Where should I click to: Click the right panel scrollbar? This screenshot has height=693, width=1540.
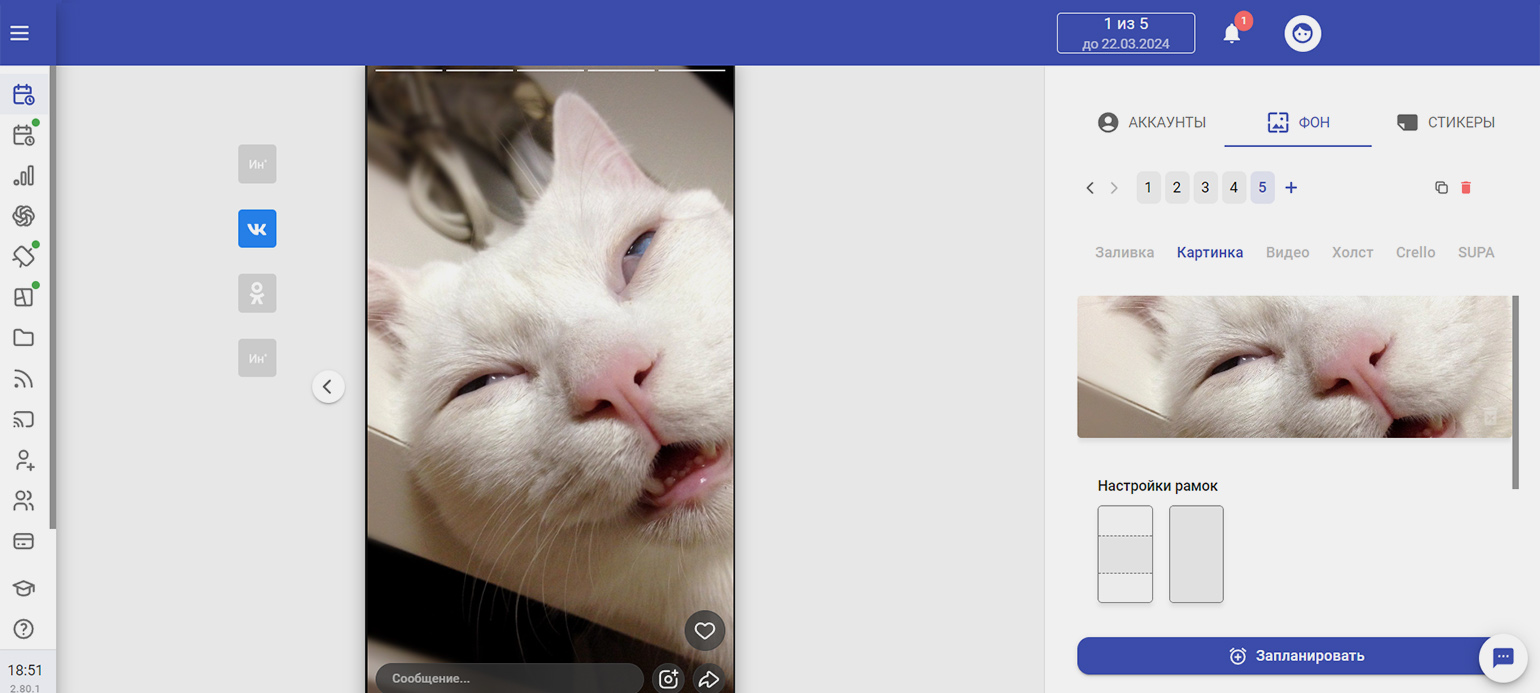click(1515, 392)
